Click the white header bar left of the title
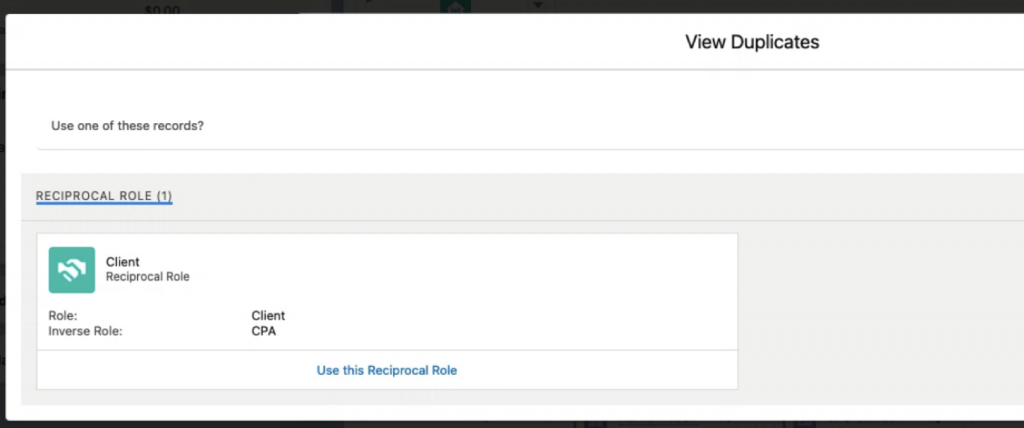This screenshot has width=1024, height=428. click(x=327, y=42)
